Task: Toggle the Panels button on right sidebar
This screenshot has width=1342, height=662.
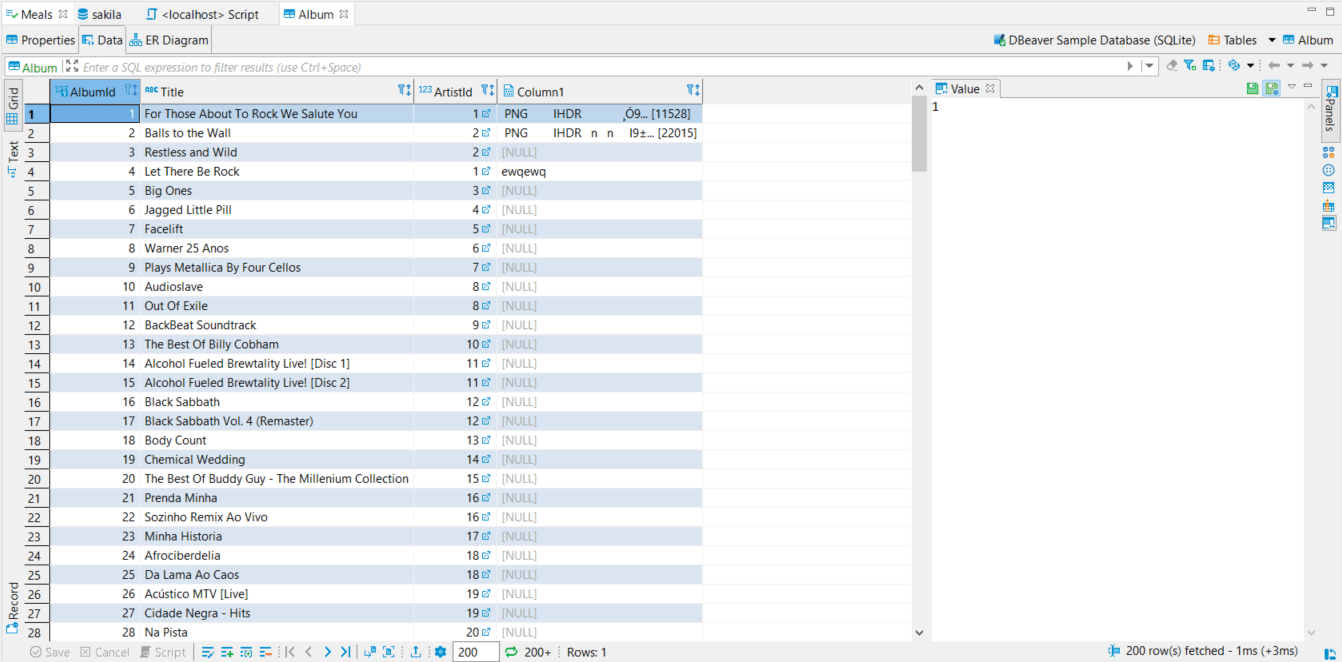Action: (x=1329, y=109)
